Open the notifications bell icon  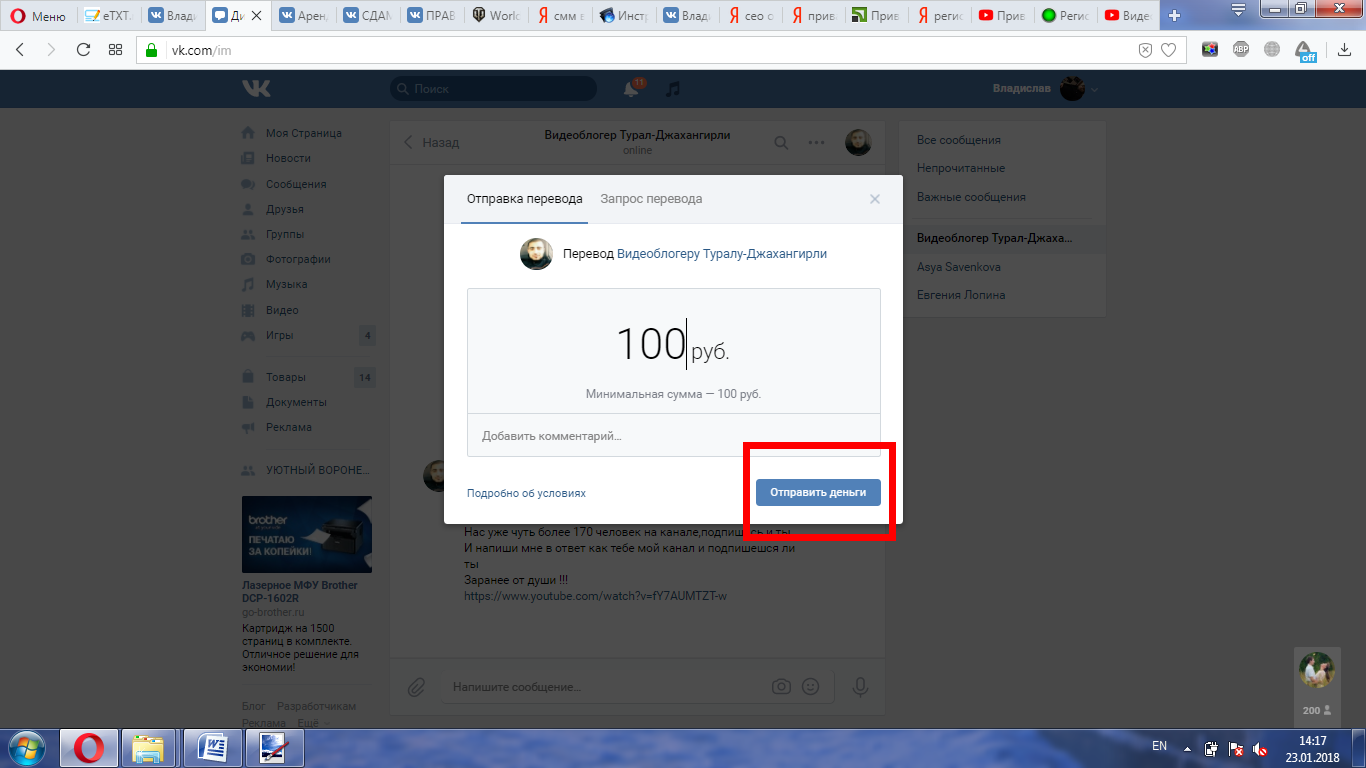pos(631,89)
